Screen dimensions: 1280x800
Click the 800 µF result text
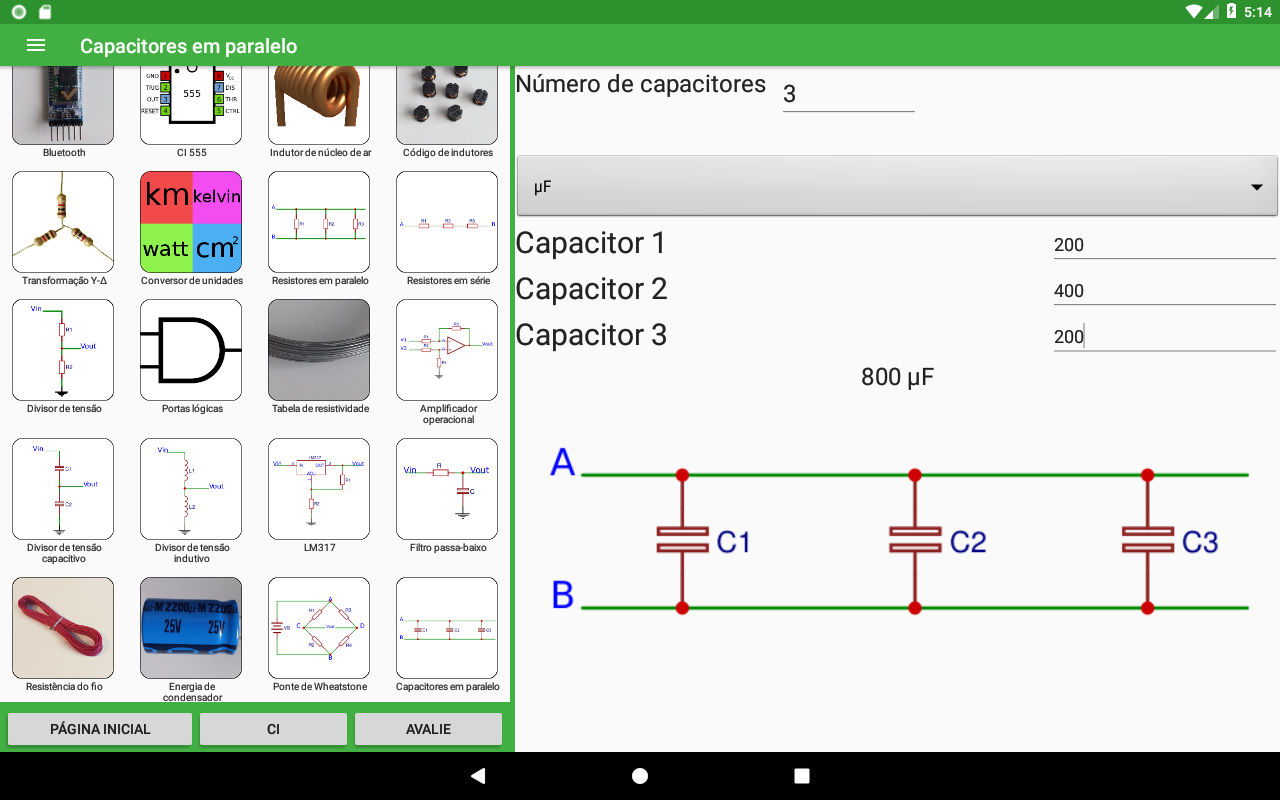(897, 377)
